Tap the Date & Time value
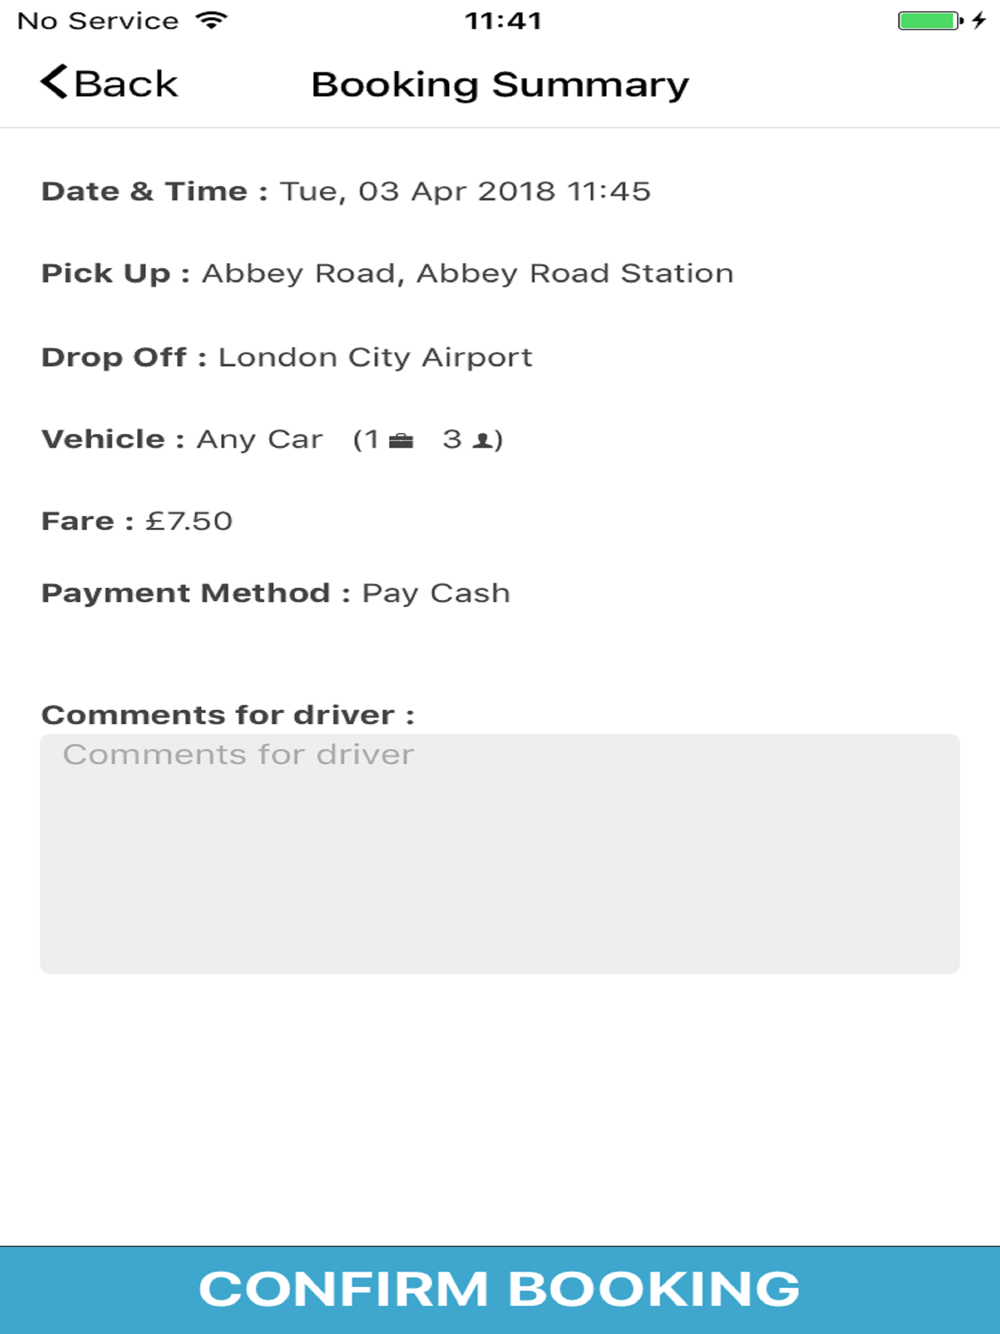The width and height of the screenshot is (1000, 1334). (x=465, y=191)
